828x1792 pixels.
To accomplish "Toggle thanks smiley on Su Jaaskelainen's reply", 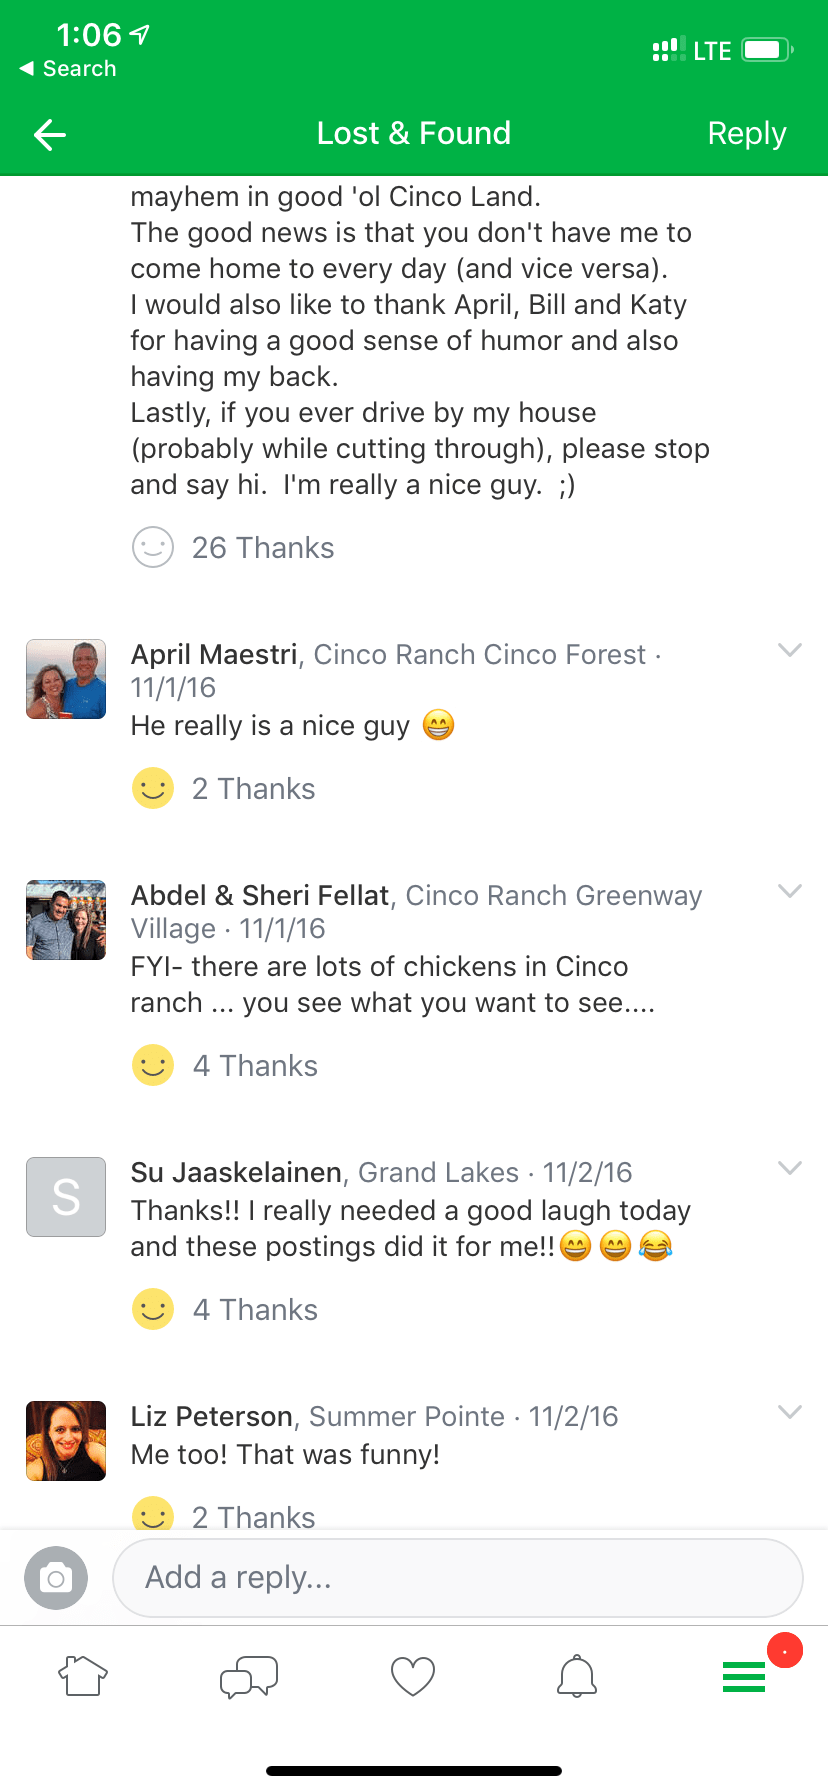I will (153, 1309).
